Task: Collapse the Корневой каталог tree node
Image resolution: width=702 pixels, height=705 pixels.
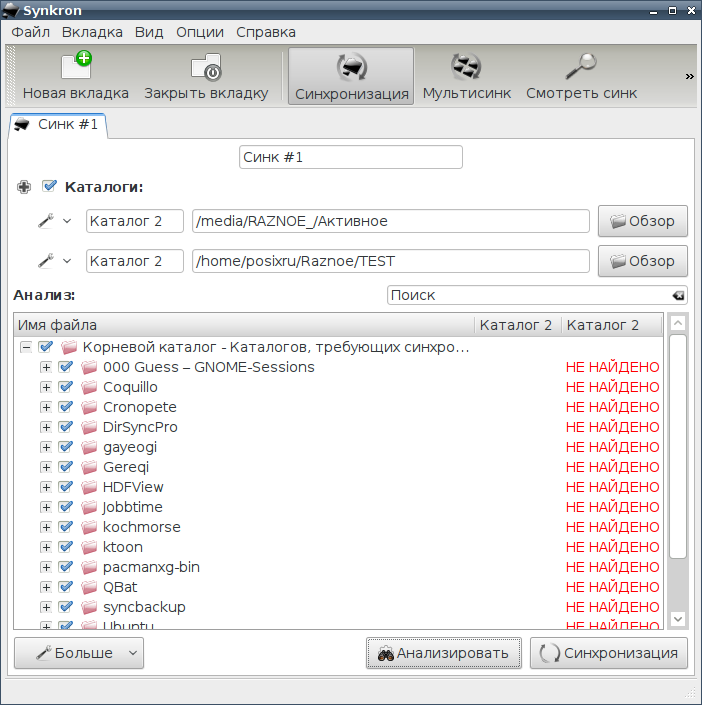Action: coord(26,347)
